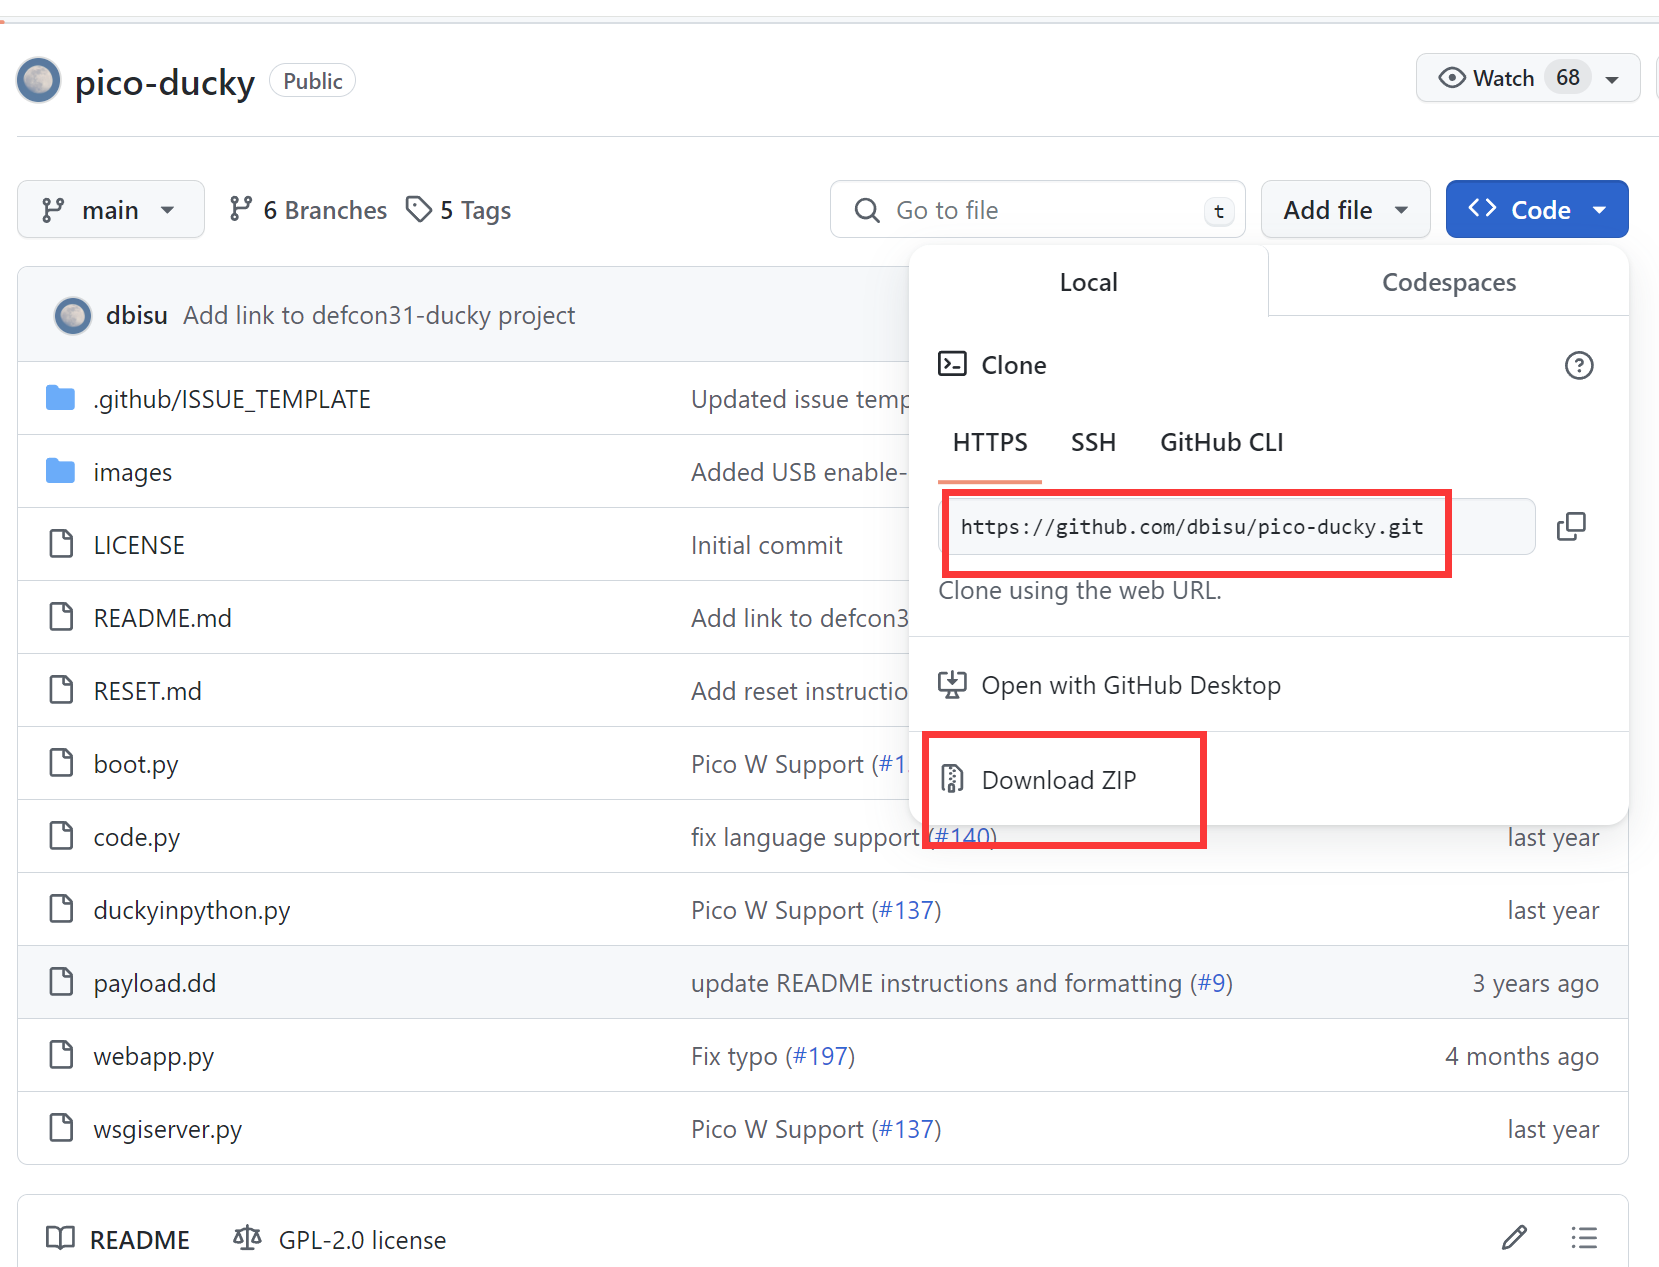Click the '4 months ago' timestamp
The width and height of the screenshot is (1659, 1267).
pos(1522,1056)
